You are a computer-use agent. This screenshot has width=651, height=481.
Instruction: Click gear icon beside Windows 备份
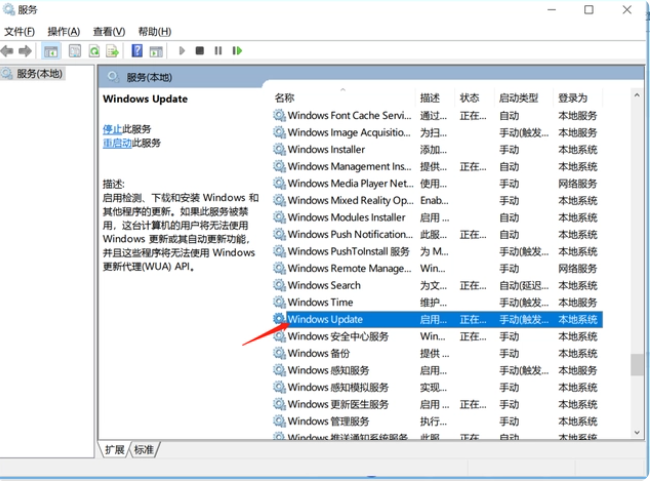click(x=279, y=353)
